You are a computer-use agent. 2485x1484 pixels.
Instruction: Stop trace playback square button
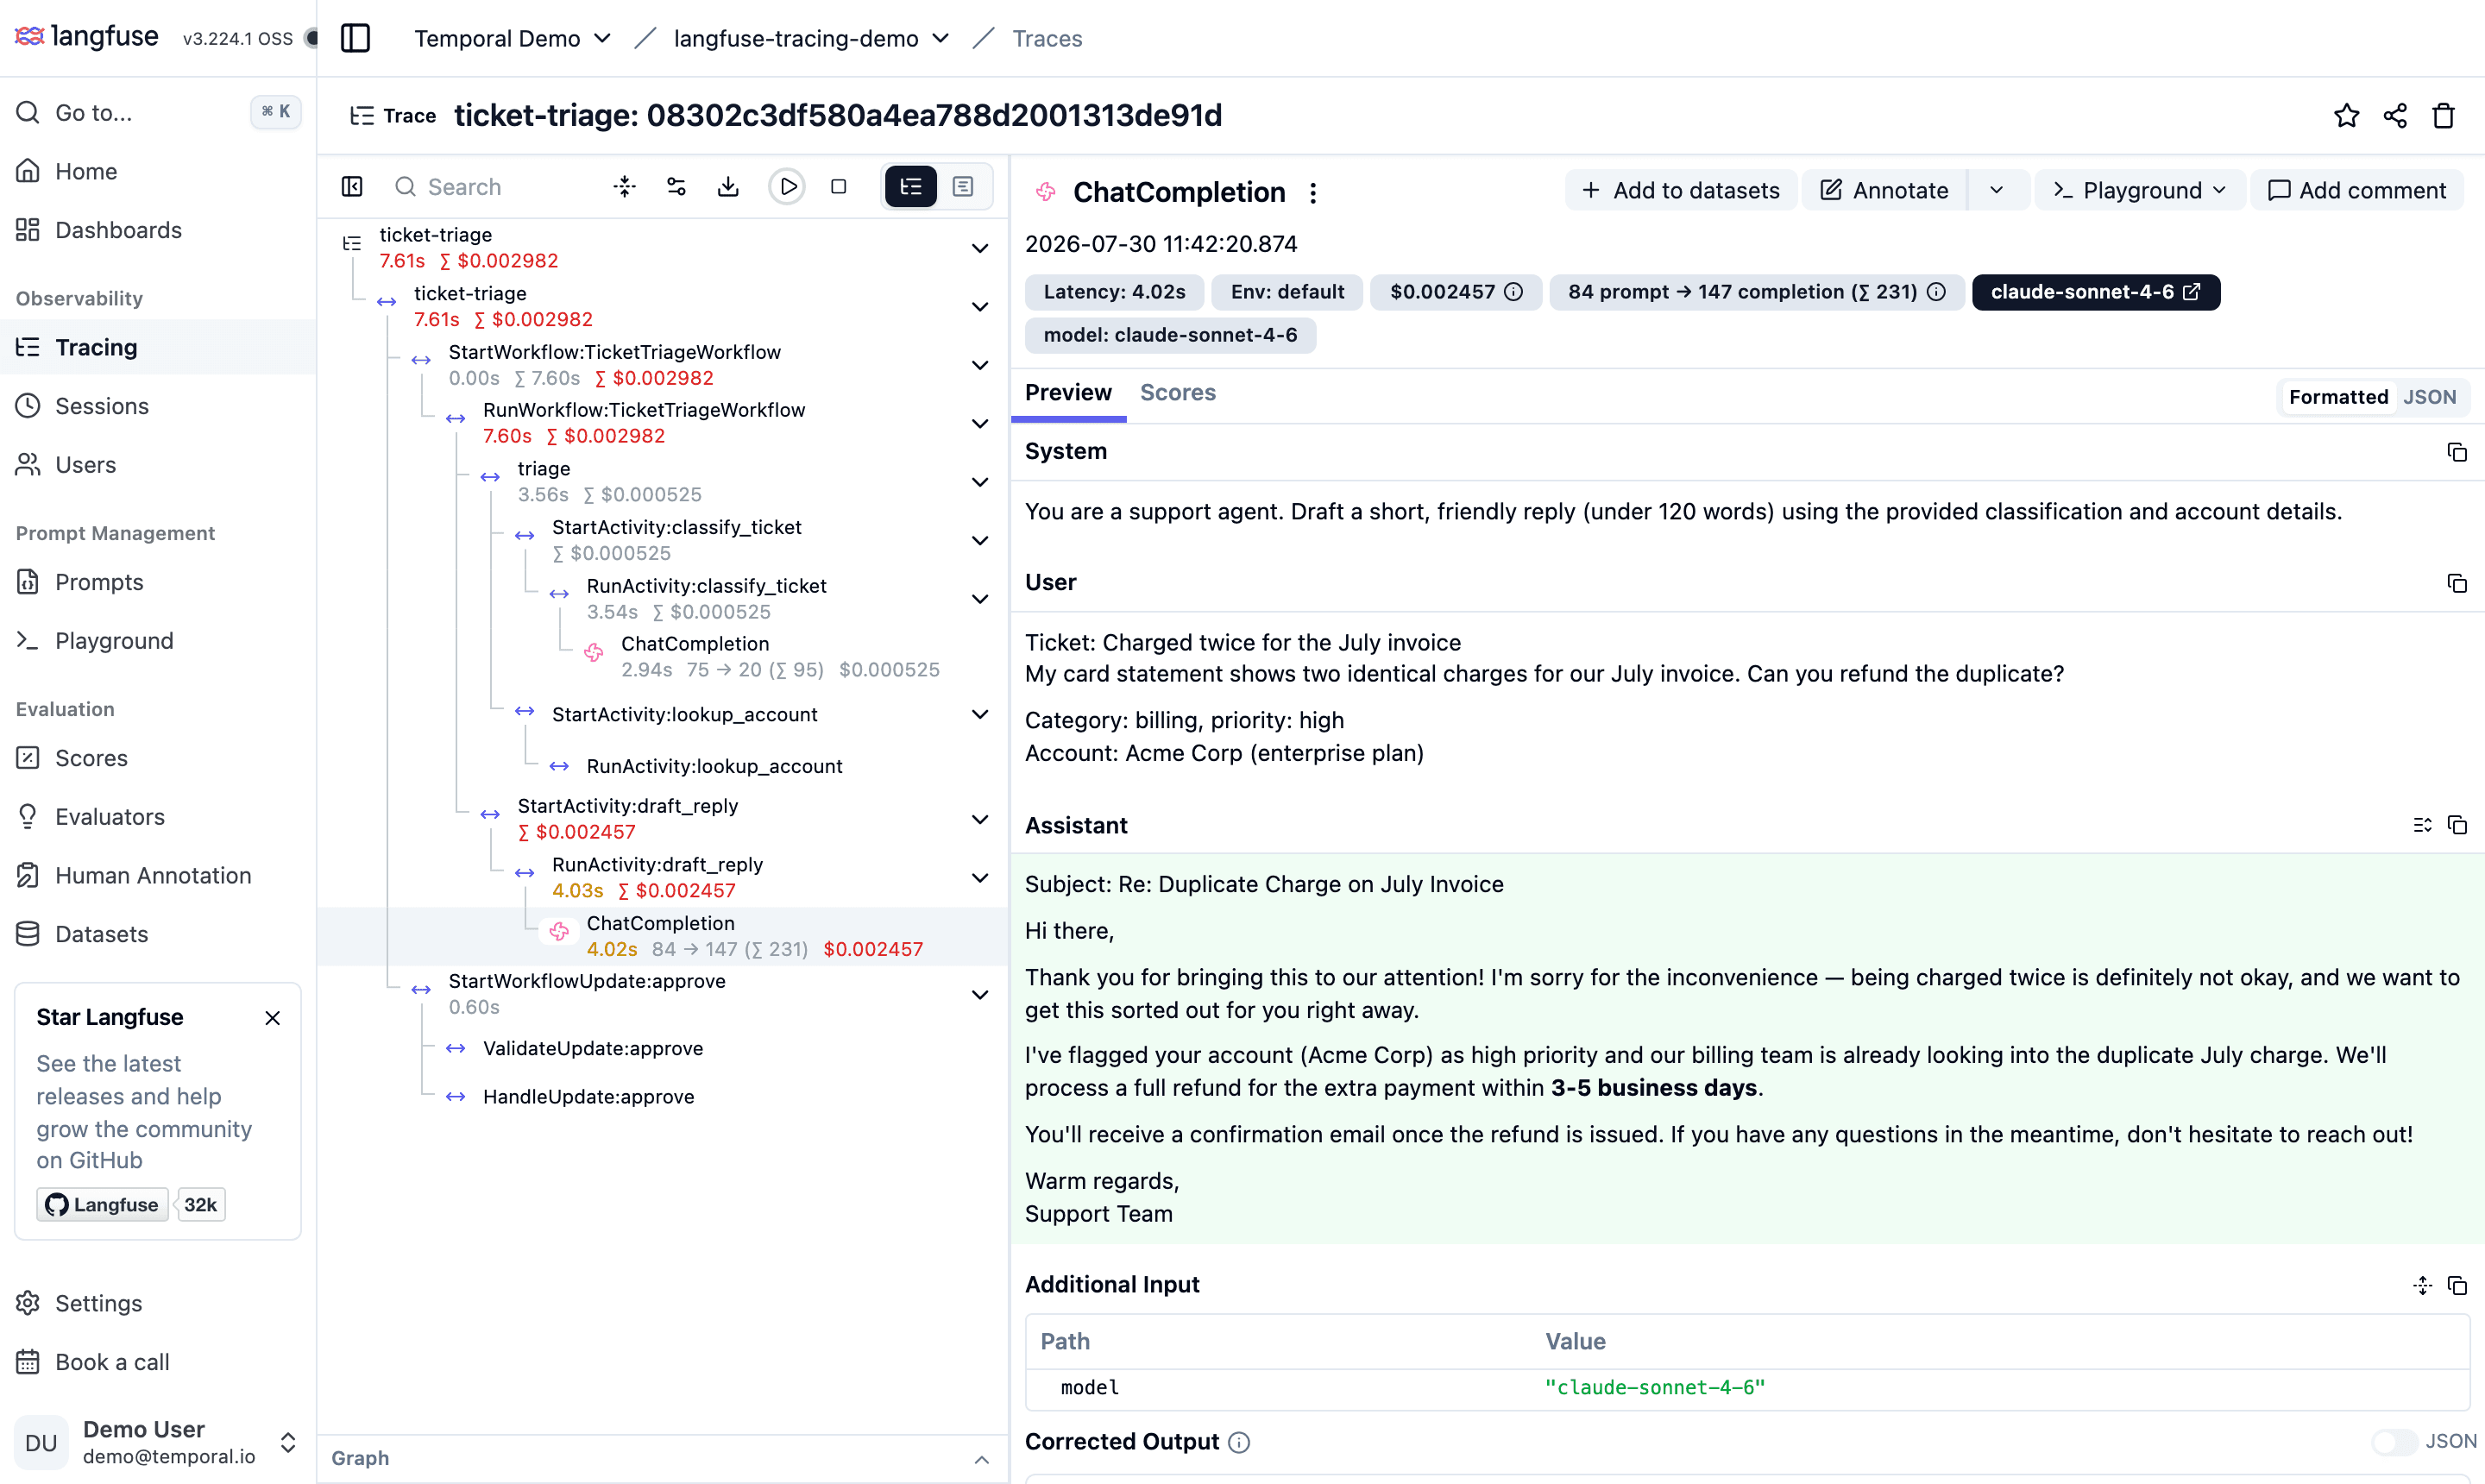(839, 187)
